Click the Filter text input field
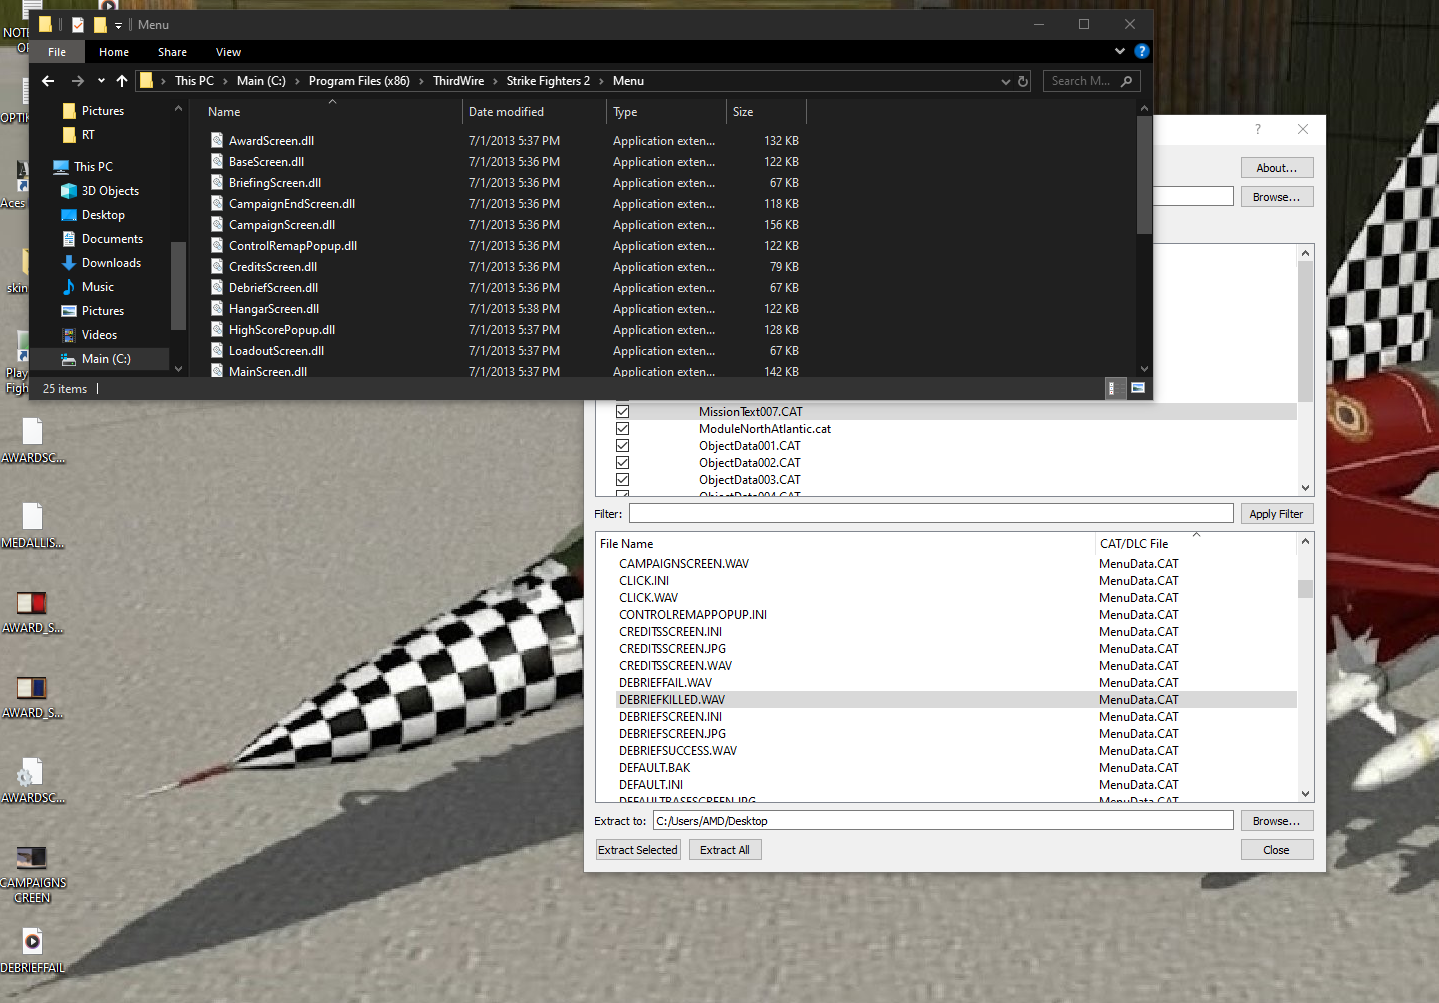The height and width of the screenshot is (1003, 1439). pos(930,514)
